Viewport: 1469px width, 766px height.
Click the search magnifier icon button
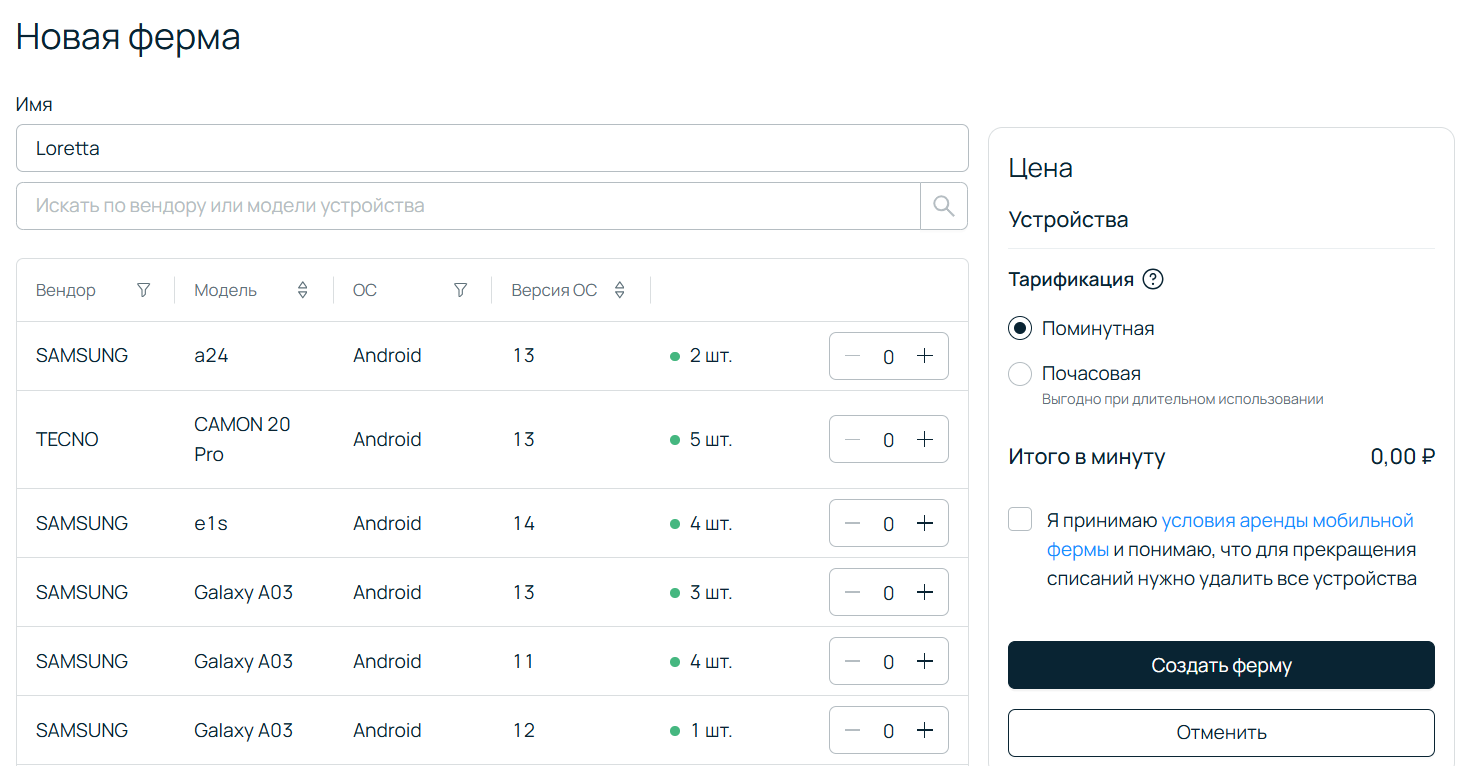click(943, 206)
